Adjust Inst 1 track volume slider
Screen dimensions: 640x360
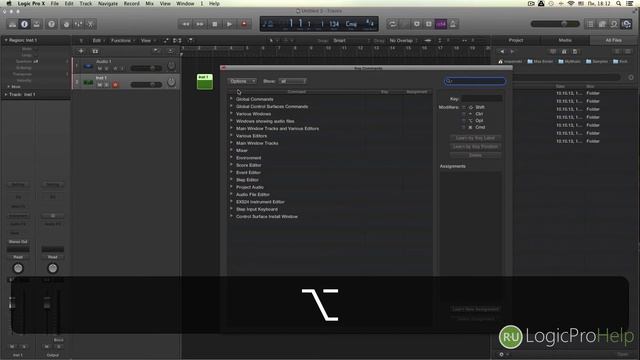pos(146,84)
